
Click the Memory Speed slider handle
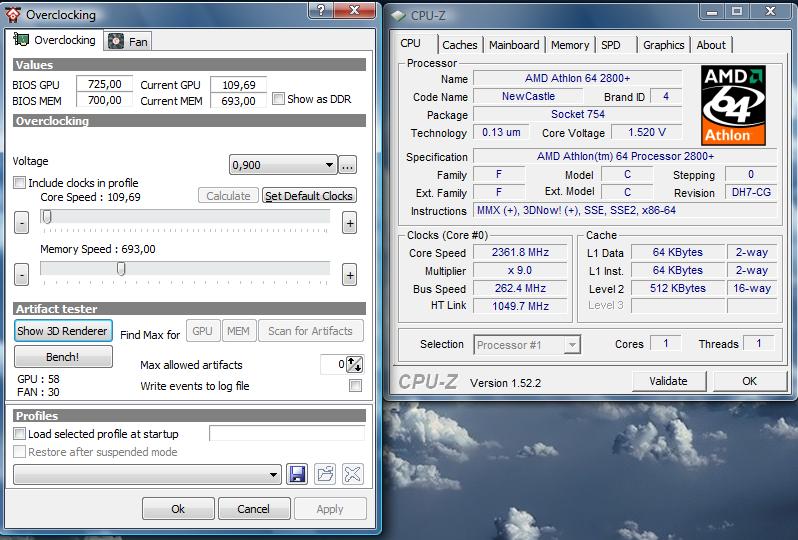click(x=121, y=269)
